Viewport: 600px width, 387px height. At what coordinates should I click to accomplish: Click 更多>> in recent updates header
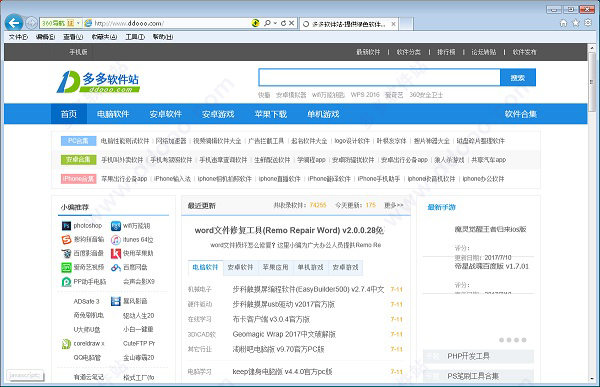(394, 205)
